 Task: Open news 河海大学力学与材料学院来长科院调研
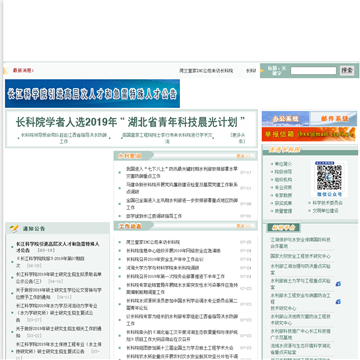(162, 268)
